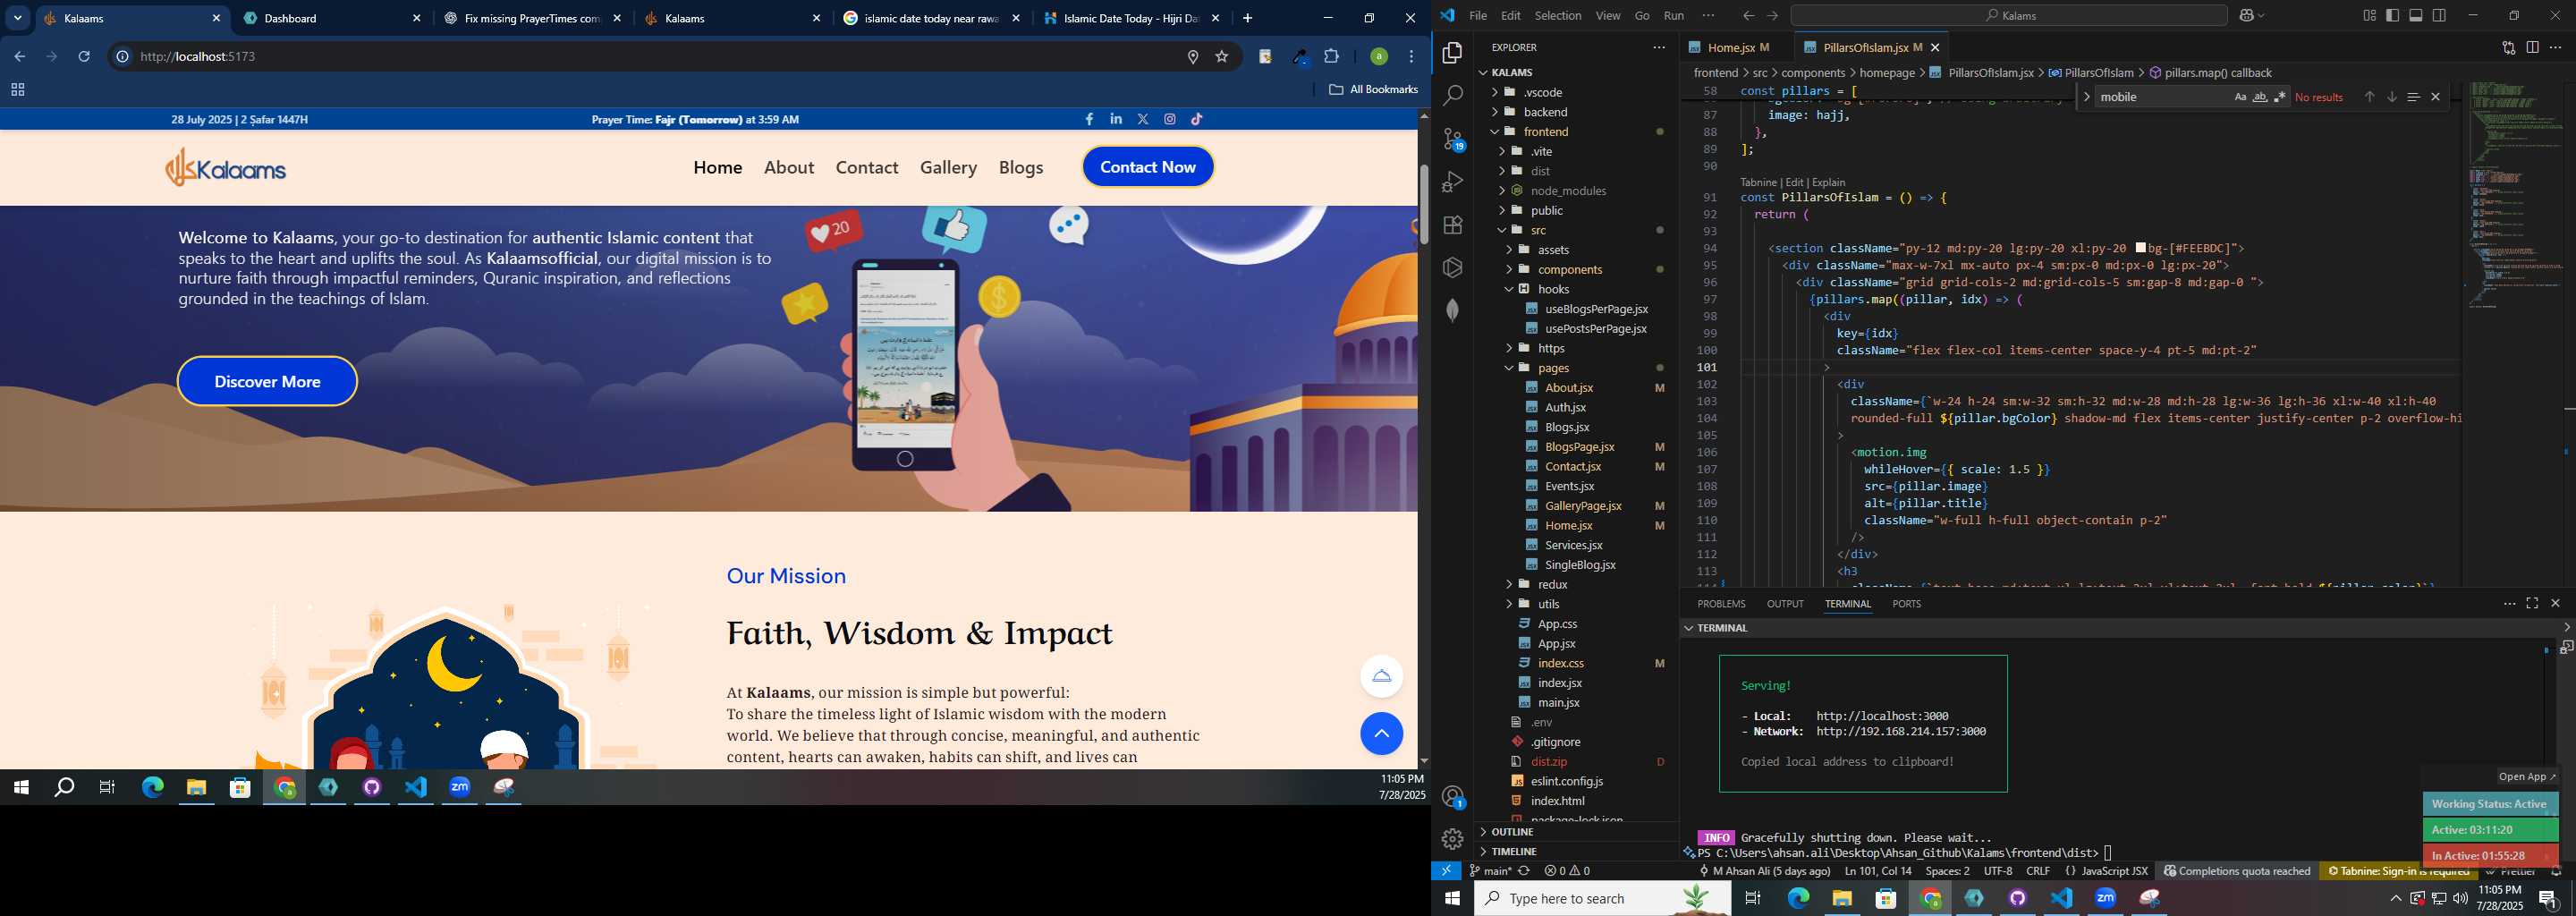
Task: Open the Selection menu in VS Code
Action: tap(1557, 15)
